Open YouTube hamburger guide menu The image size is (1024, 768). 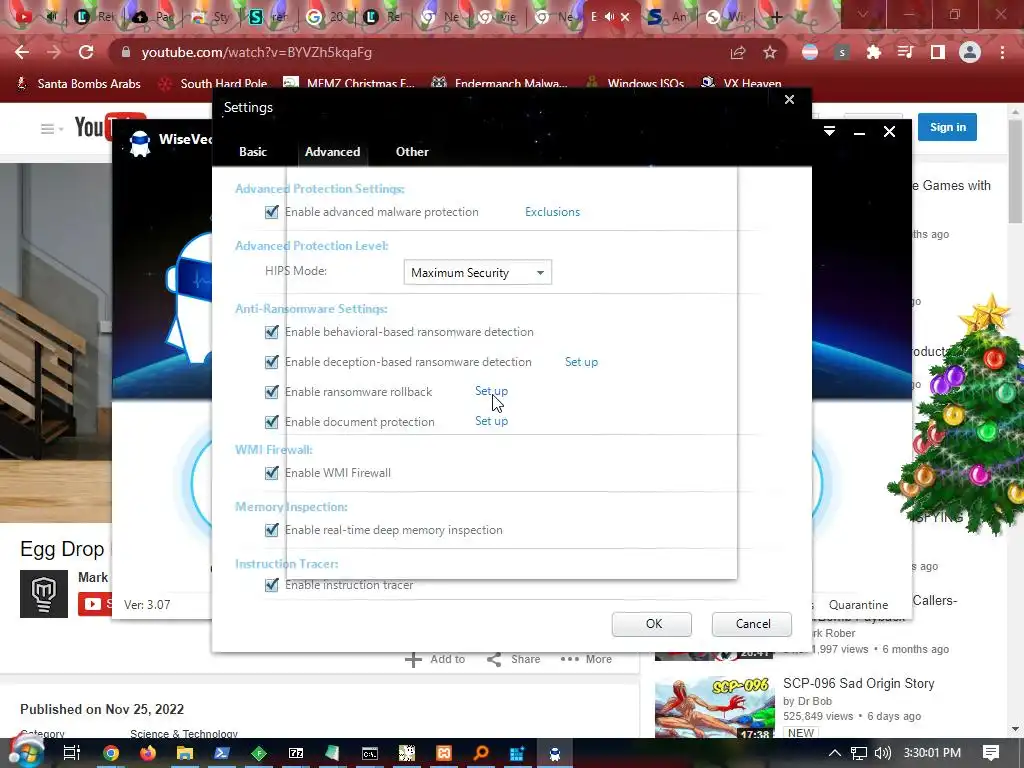click(47, 129)
